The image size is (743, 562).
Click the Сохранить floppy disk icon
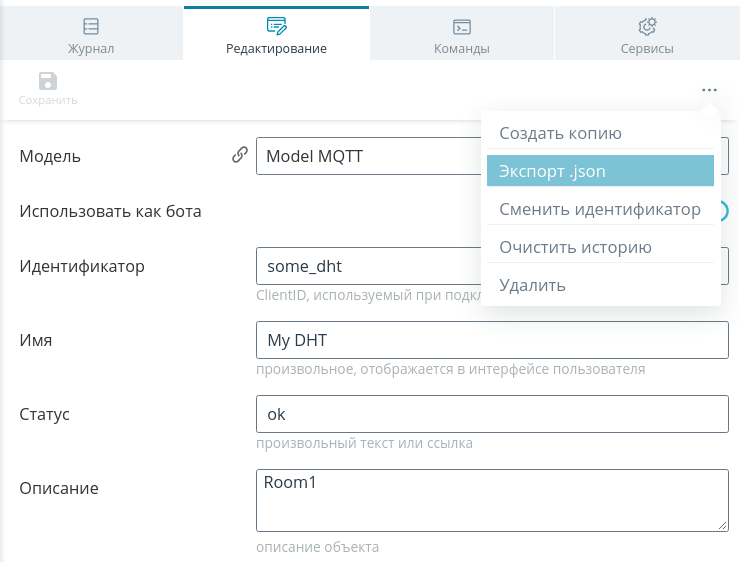pos(48,81)
